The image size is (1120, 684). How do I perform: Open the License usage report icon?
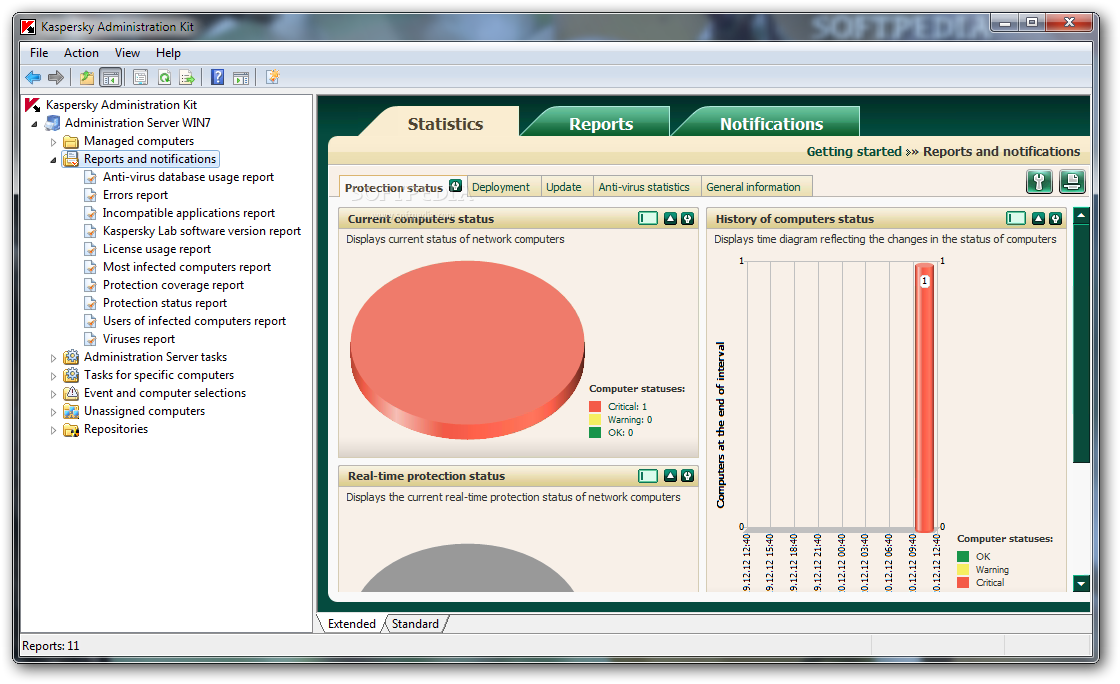pyautogui.click(x=91, y=249)
